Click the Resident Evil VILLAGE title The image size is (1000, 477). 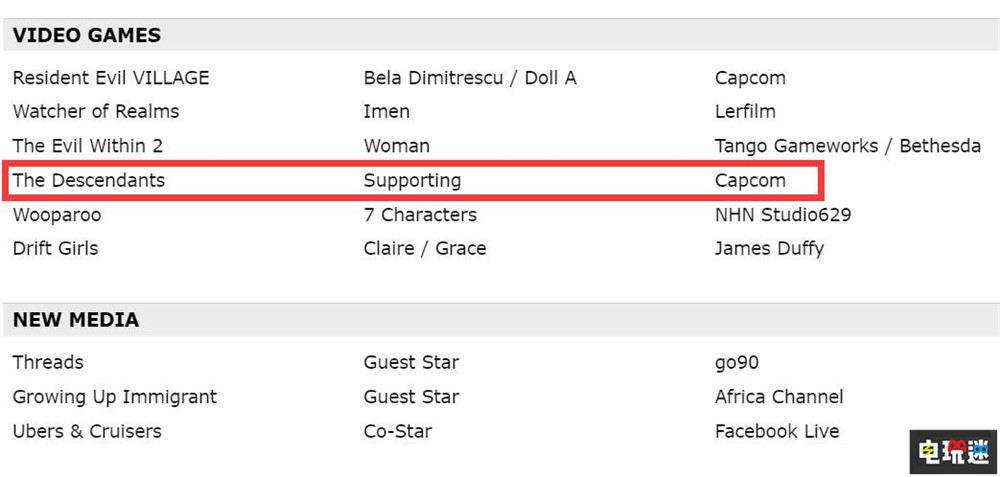(111, 78)
